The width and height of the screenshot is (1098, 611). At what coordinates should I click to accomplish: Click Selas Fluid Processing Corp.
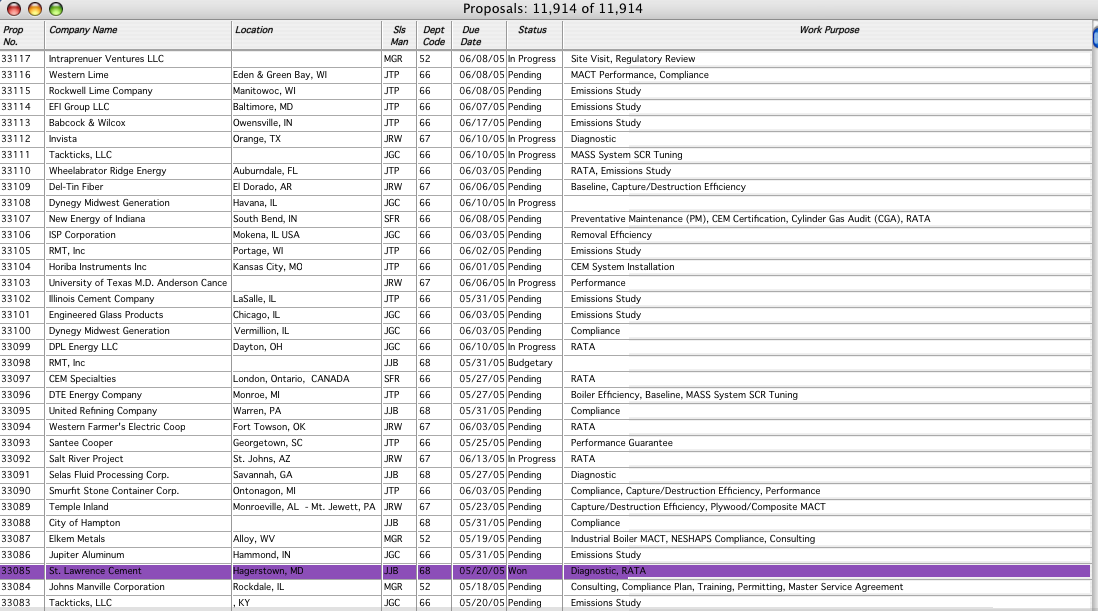click(109, 475)
